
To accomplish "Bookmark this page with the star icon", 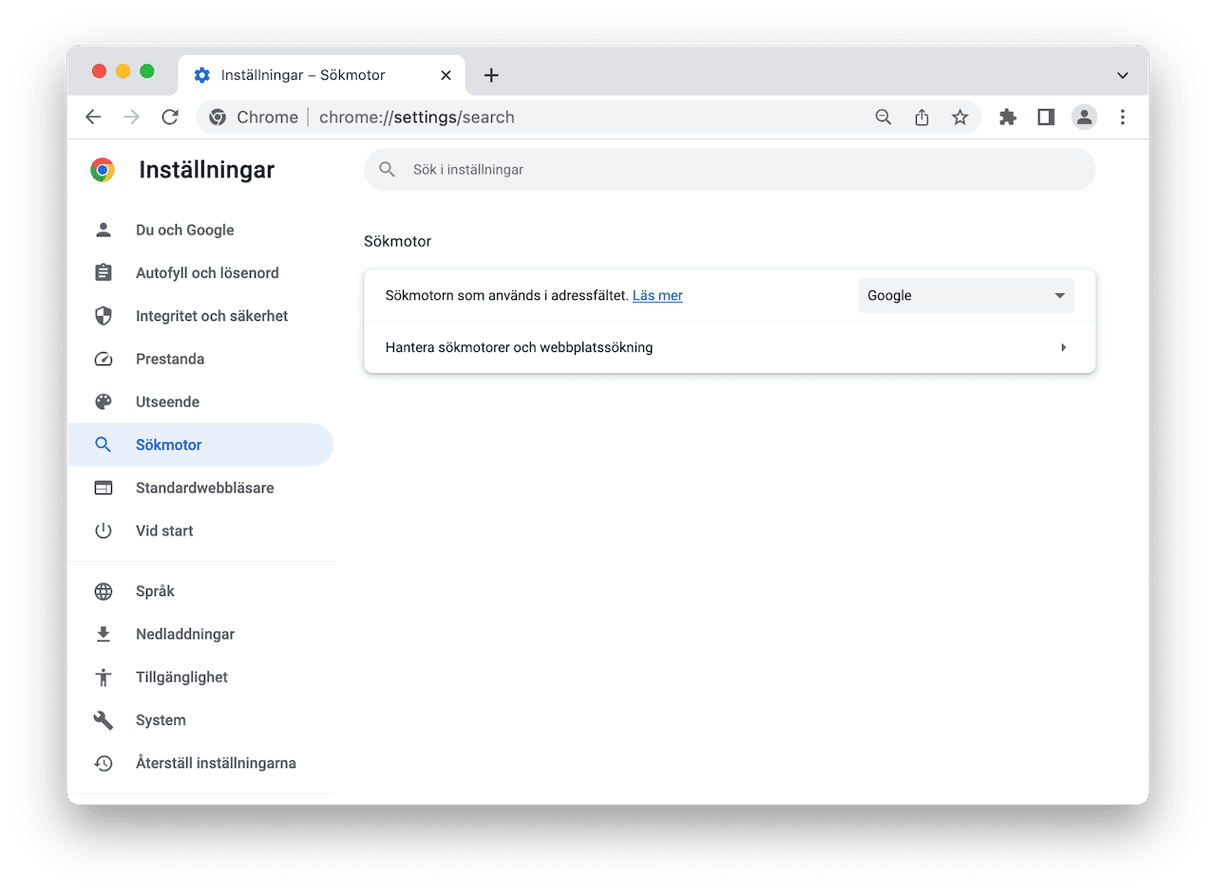I will tap(960, 117).
